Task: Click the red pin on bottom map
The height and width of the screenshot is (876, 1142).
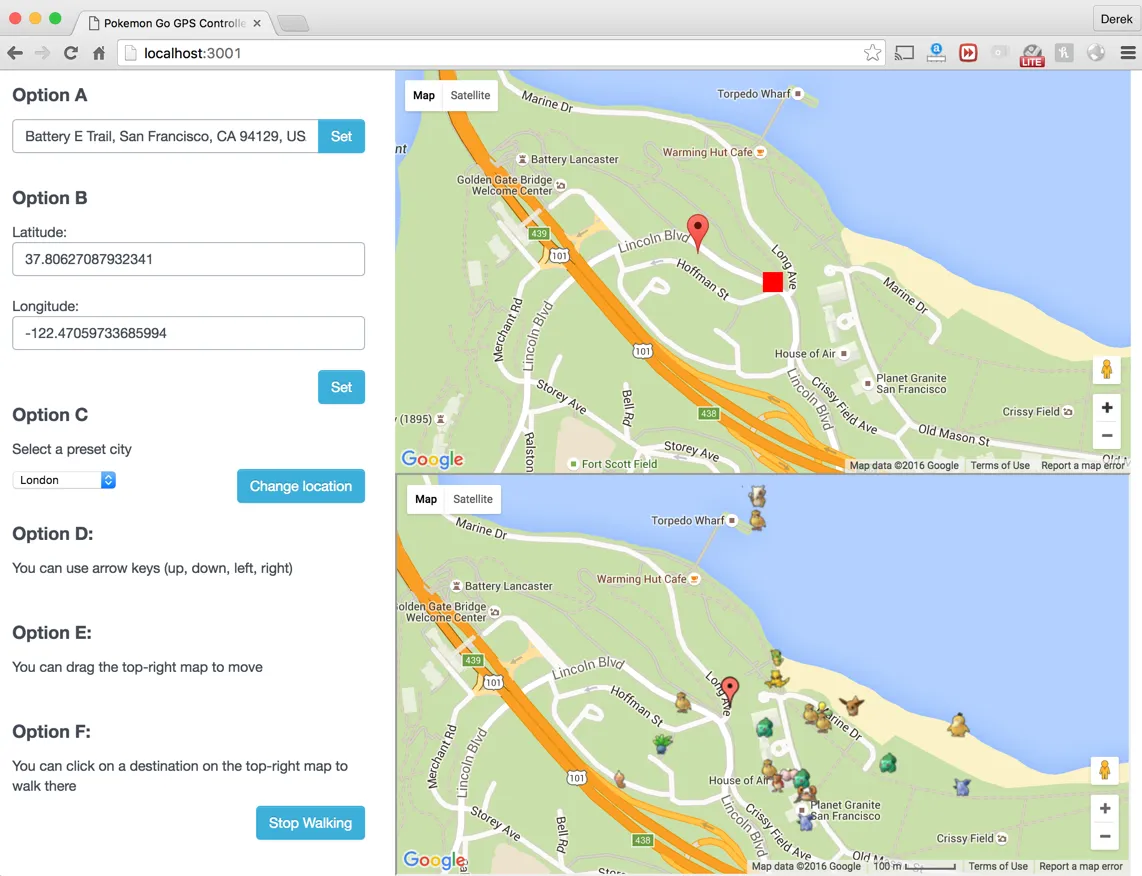Action: pyautogui.click(x=729, y=691)
